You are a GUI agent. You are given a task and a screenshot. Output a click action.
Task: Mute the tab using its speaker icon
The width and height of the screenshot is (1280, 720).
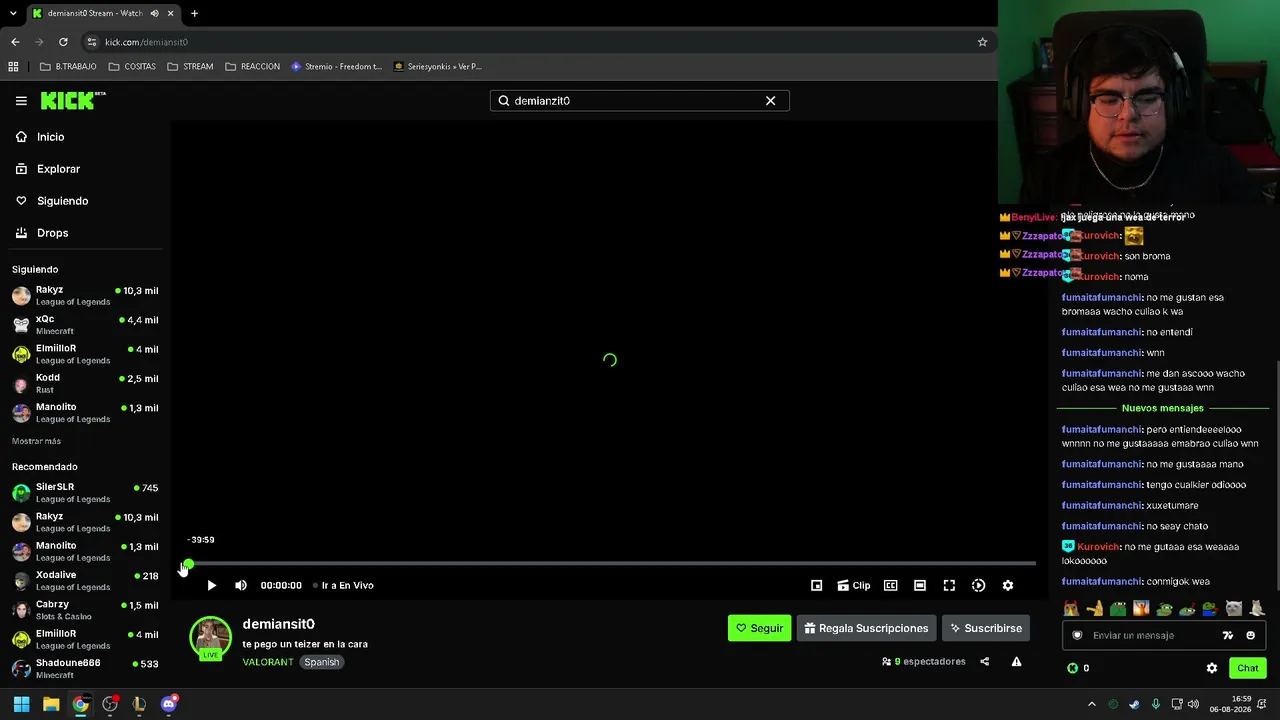(x=154, y=13)
